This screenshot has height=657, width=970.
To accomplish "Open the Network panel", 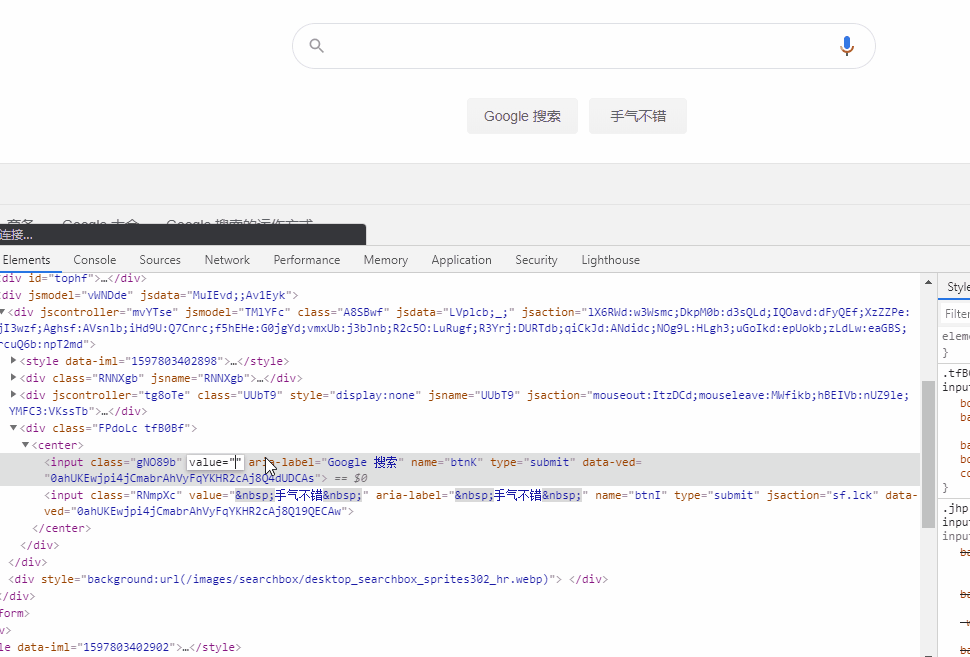I will click(227, 260).
